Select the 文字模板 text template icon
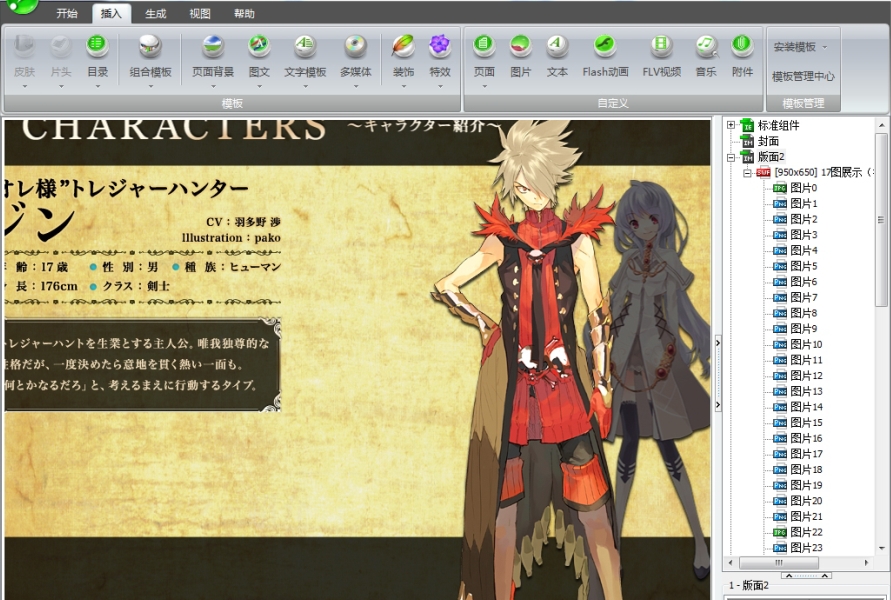 coord(305,46)
